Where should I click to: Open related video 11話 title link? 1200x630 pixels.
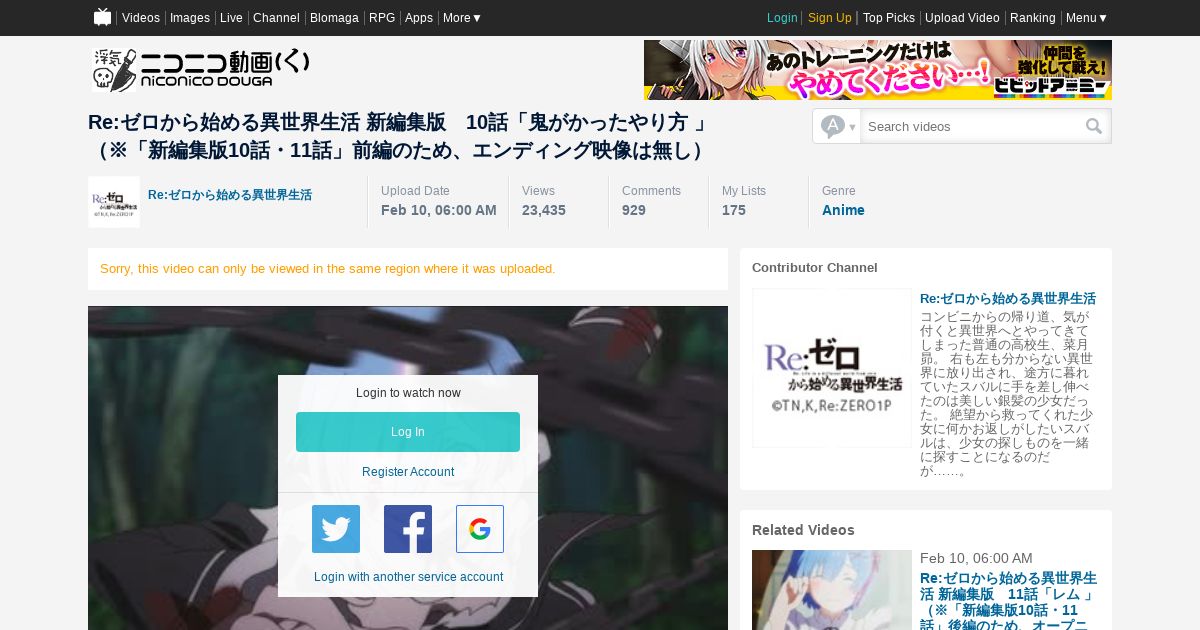pyautogui.click(x=1008, y=601)
